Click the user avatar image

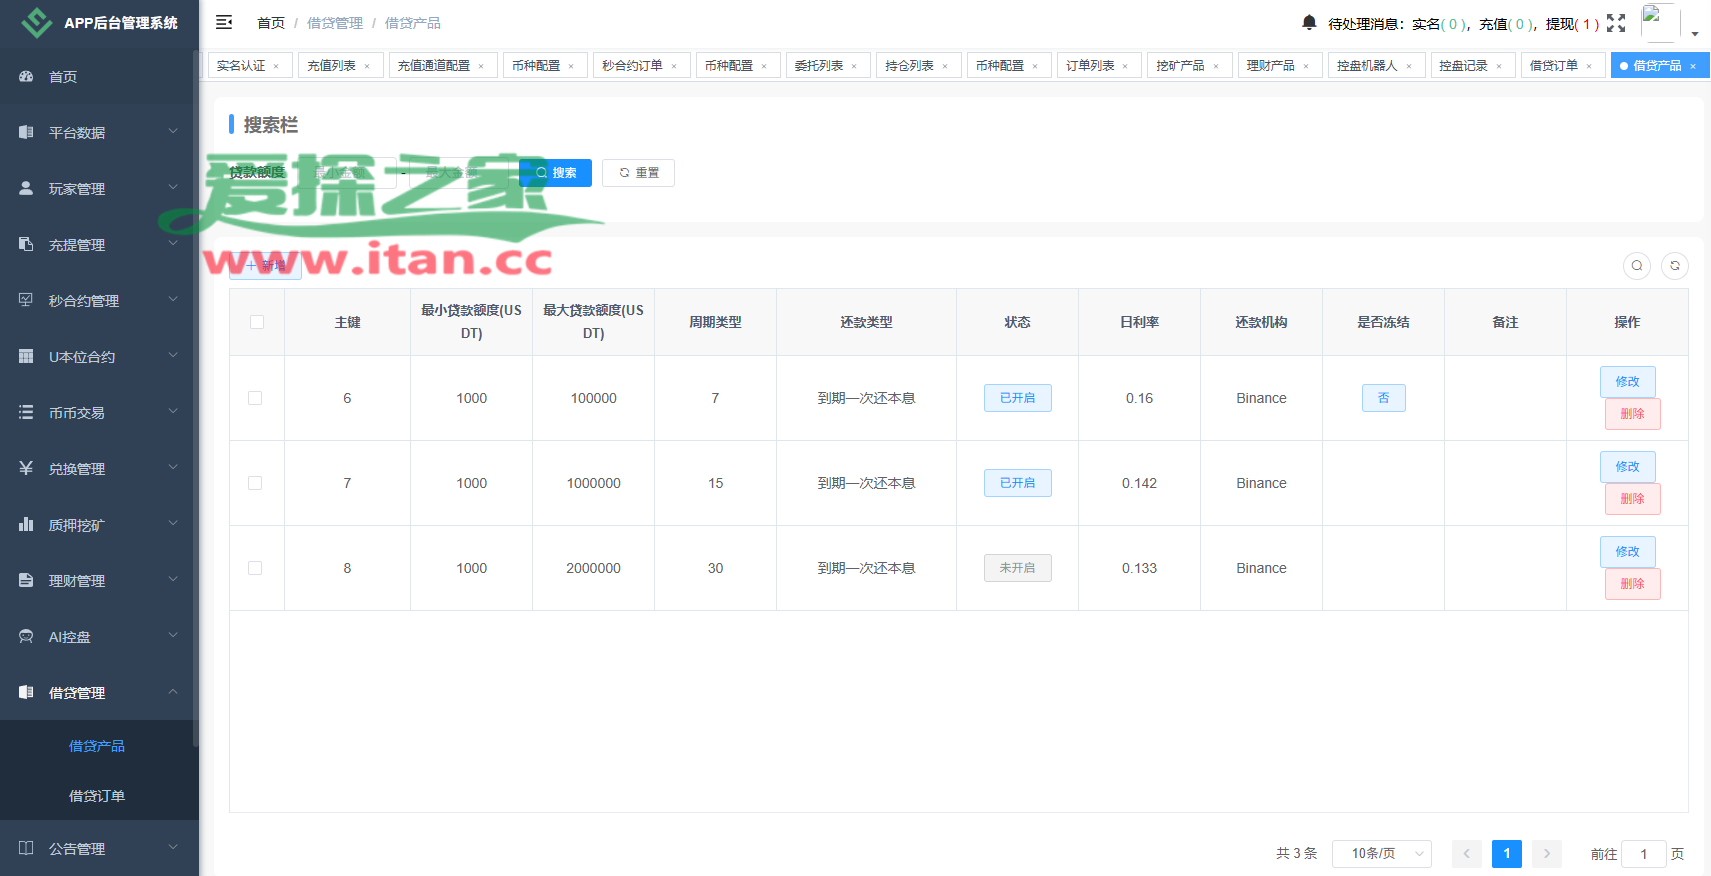point(1659,22)
